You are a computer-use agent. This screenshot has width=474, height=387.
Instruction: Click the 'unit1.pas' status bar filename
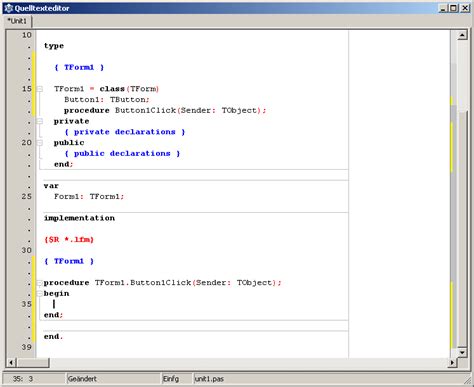[x=209, y=379]
